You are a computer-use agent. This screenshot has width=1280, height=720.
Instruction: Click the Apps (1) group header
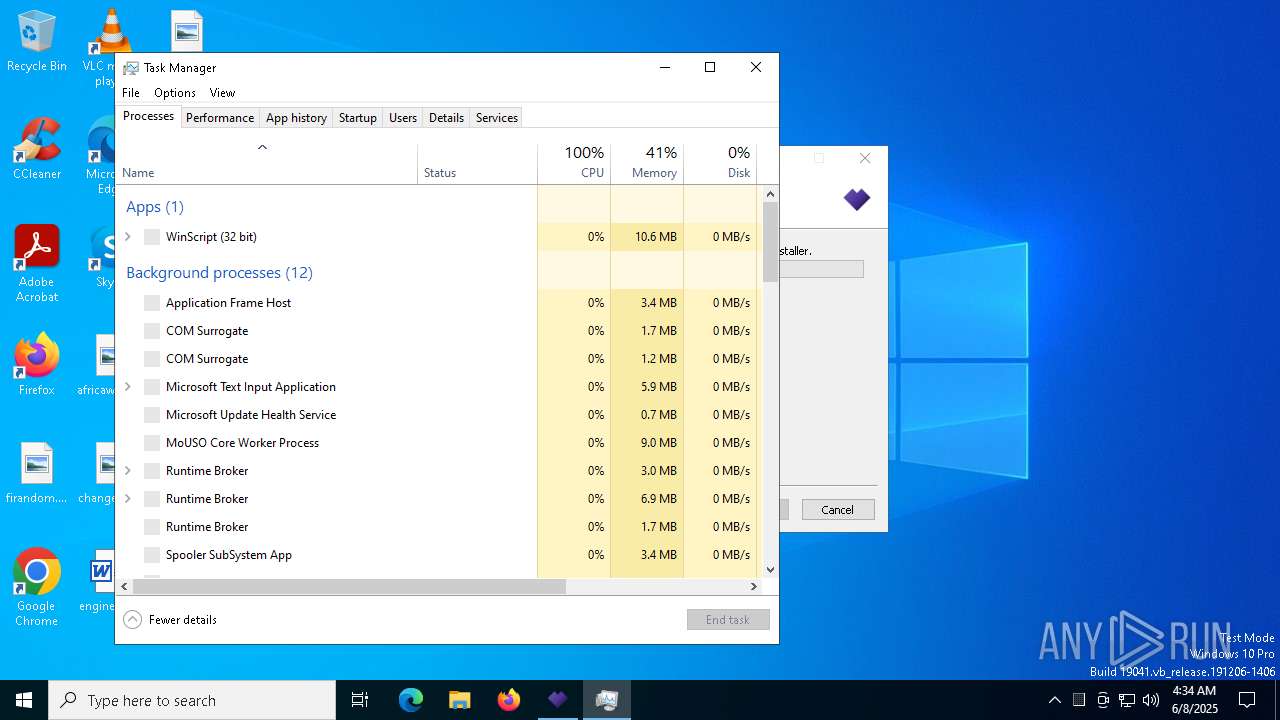coord(155,207)
